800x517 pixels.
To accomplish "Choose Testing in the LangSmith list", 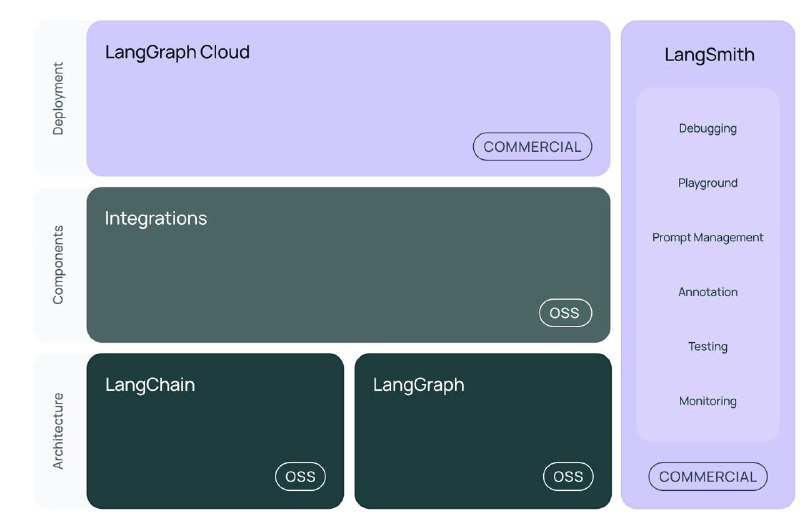I will click(708, 347).
